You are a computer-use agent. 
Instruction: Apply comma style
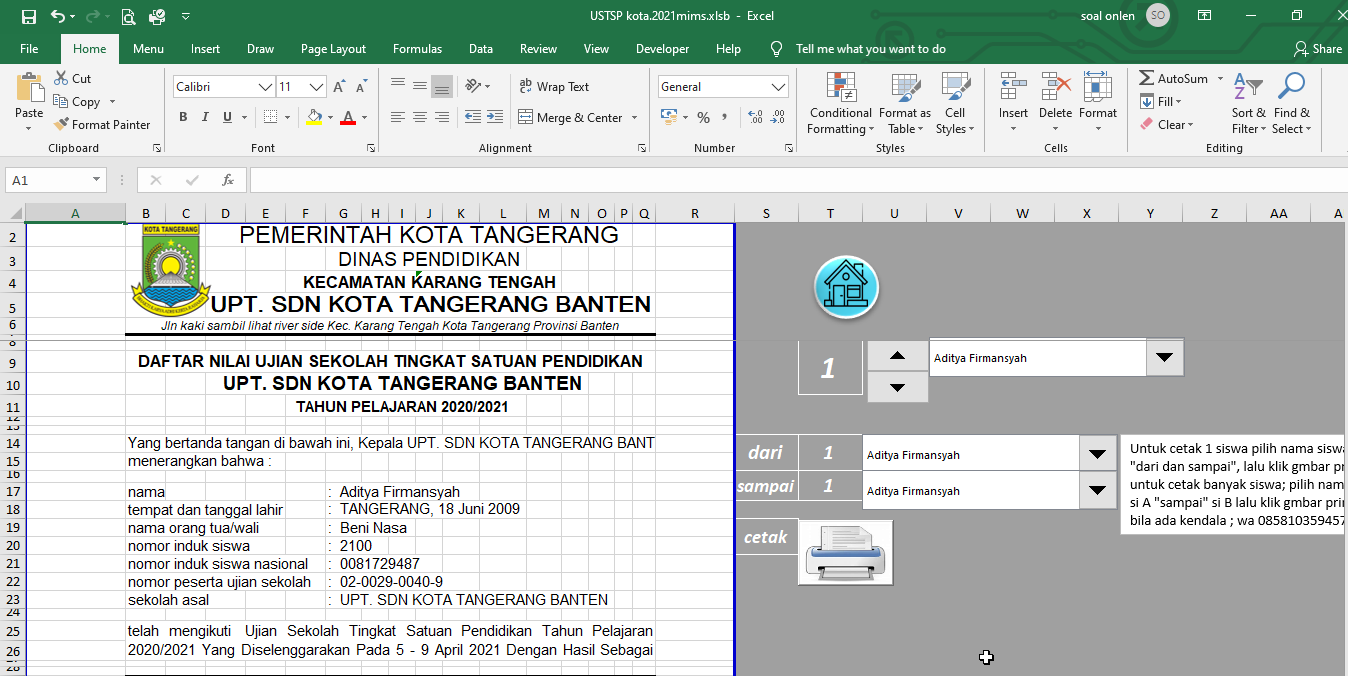click(723, 117)
